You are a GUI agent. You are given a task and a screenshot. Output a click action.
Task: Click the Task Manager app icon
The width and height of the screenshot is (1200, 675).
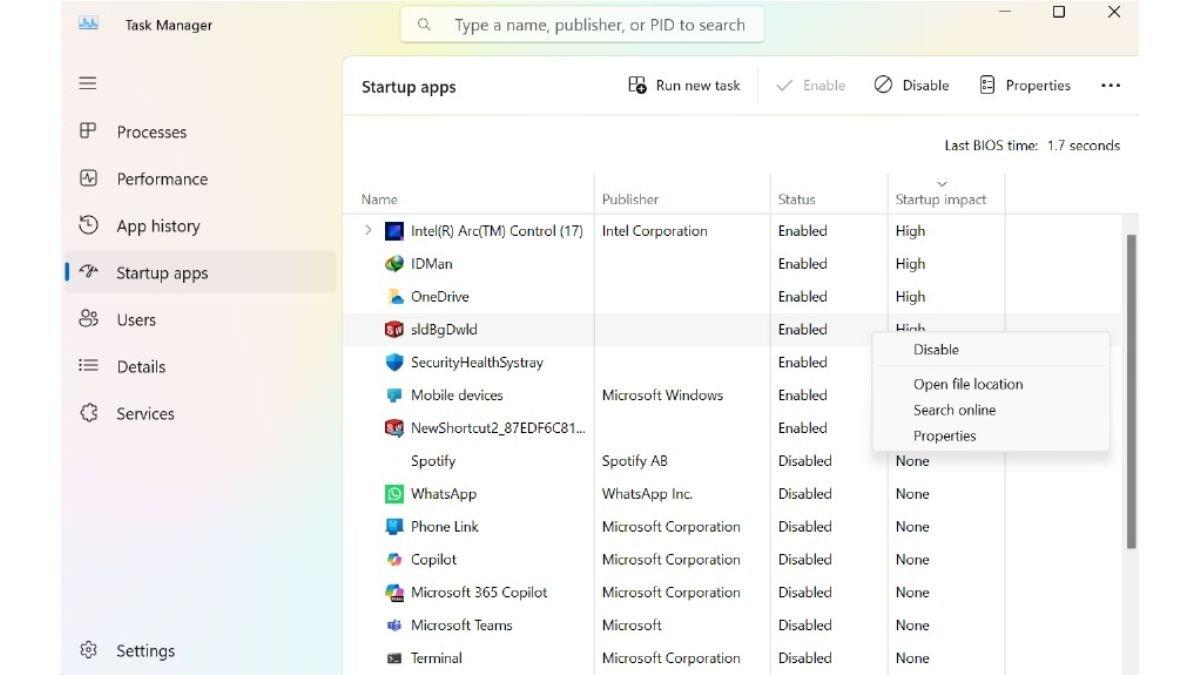88,25
